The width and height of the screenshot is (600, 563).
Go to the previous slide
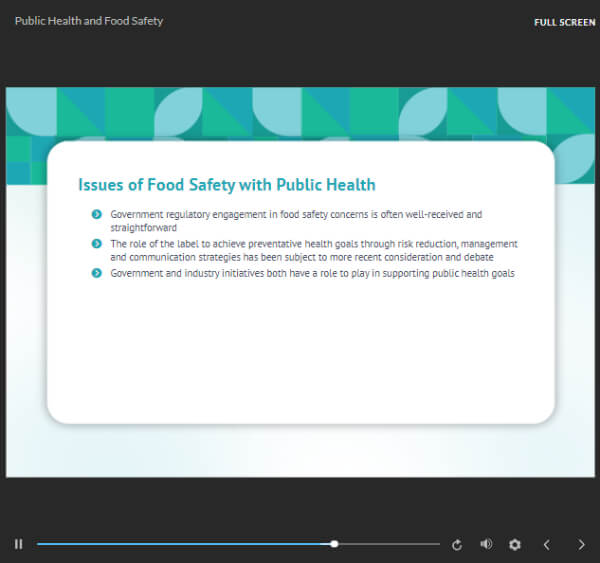click(546, 544)
